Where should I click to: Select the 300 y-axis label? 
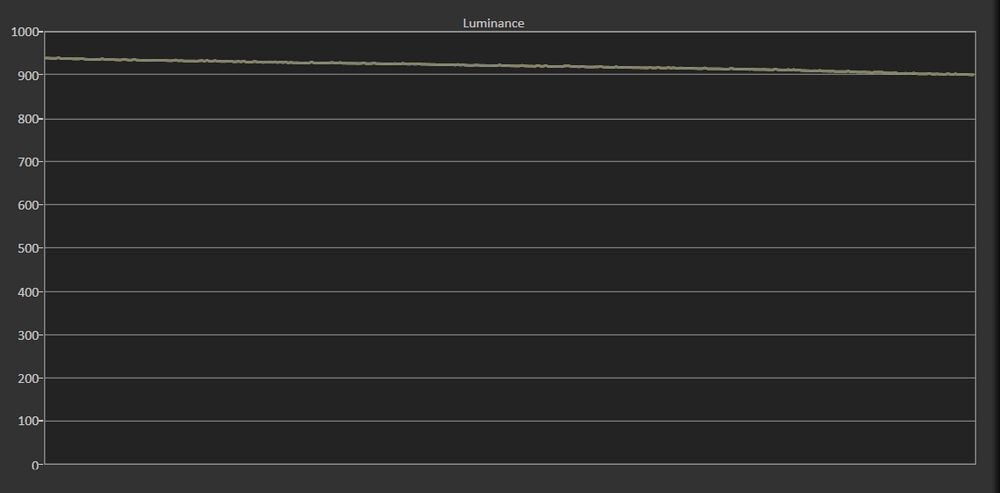pos(26,335)
